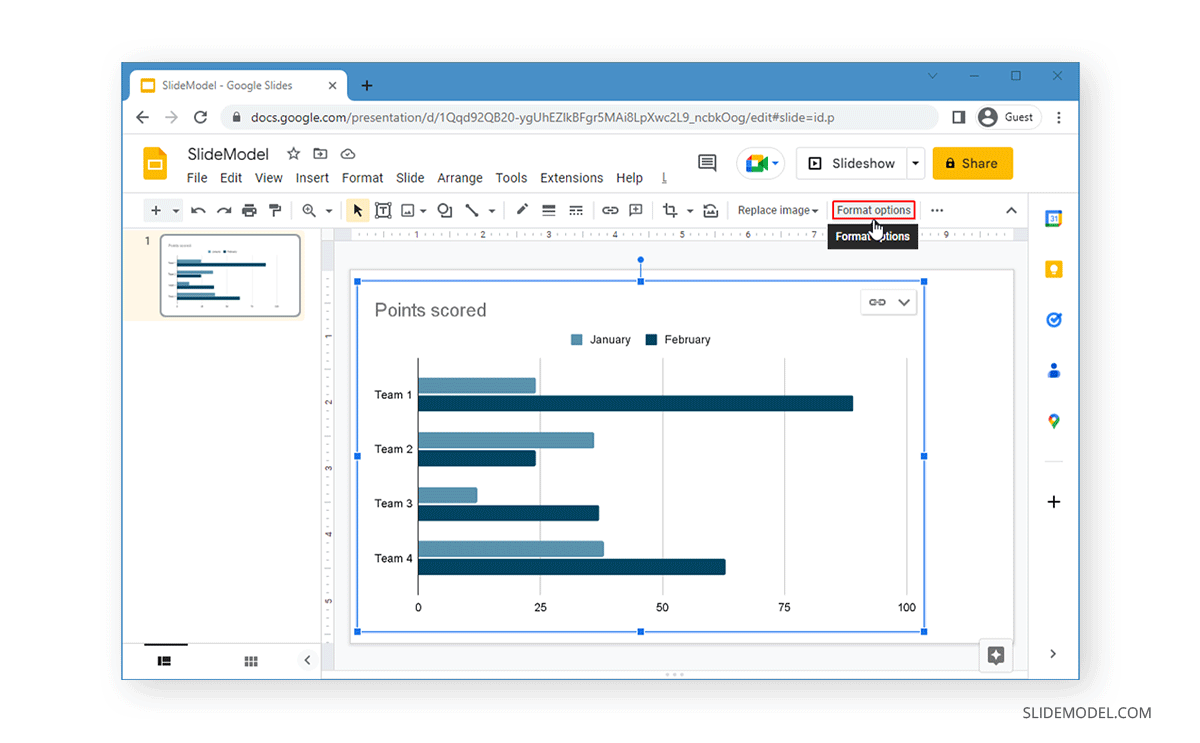Open the zoom level dropdown arrow

pos(328,211)
